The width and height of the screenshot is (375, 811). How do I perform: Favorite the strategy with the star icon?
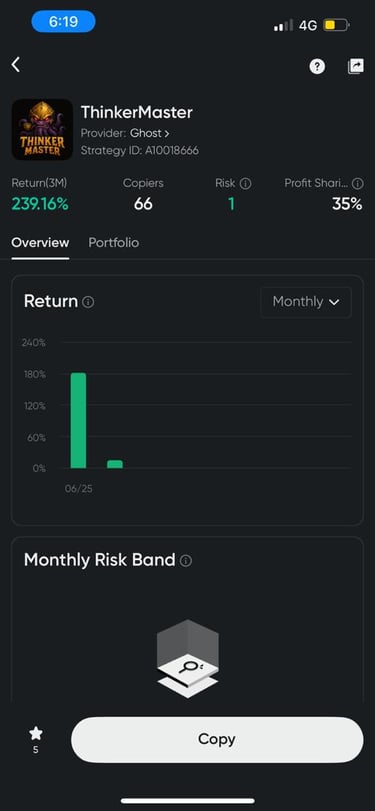pos(36,733)
